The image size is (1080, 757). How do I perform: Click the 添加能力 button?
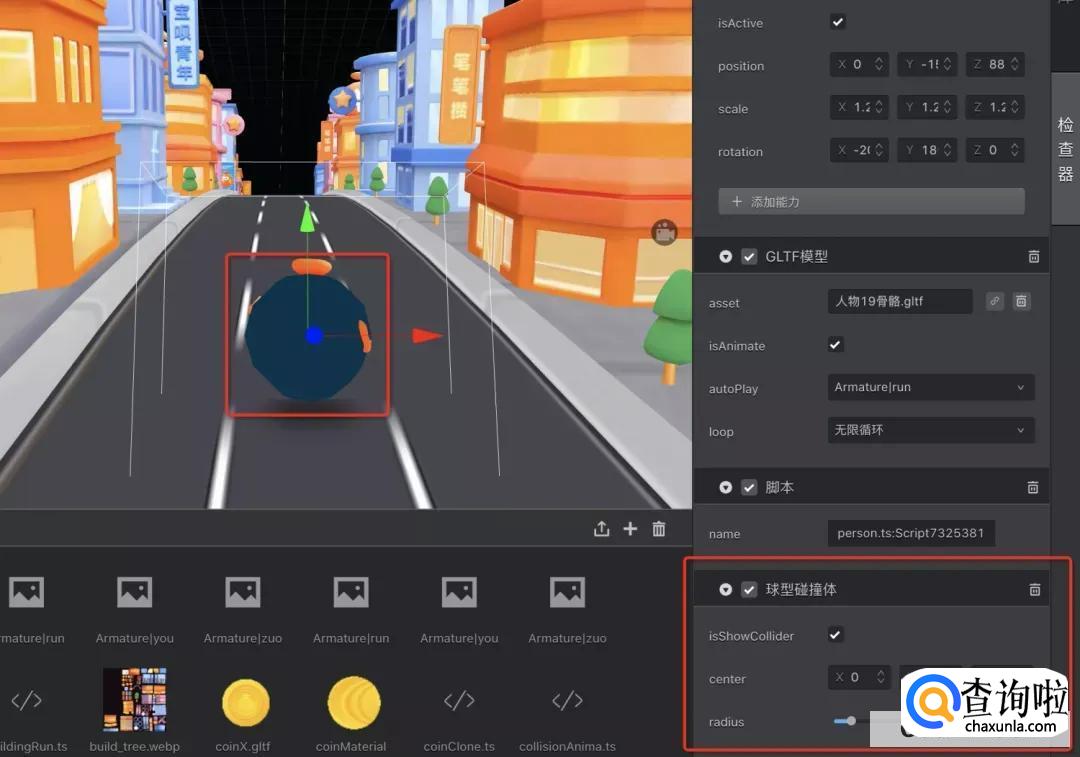click(871, 201)
